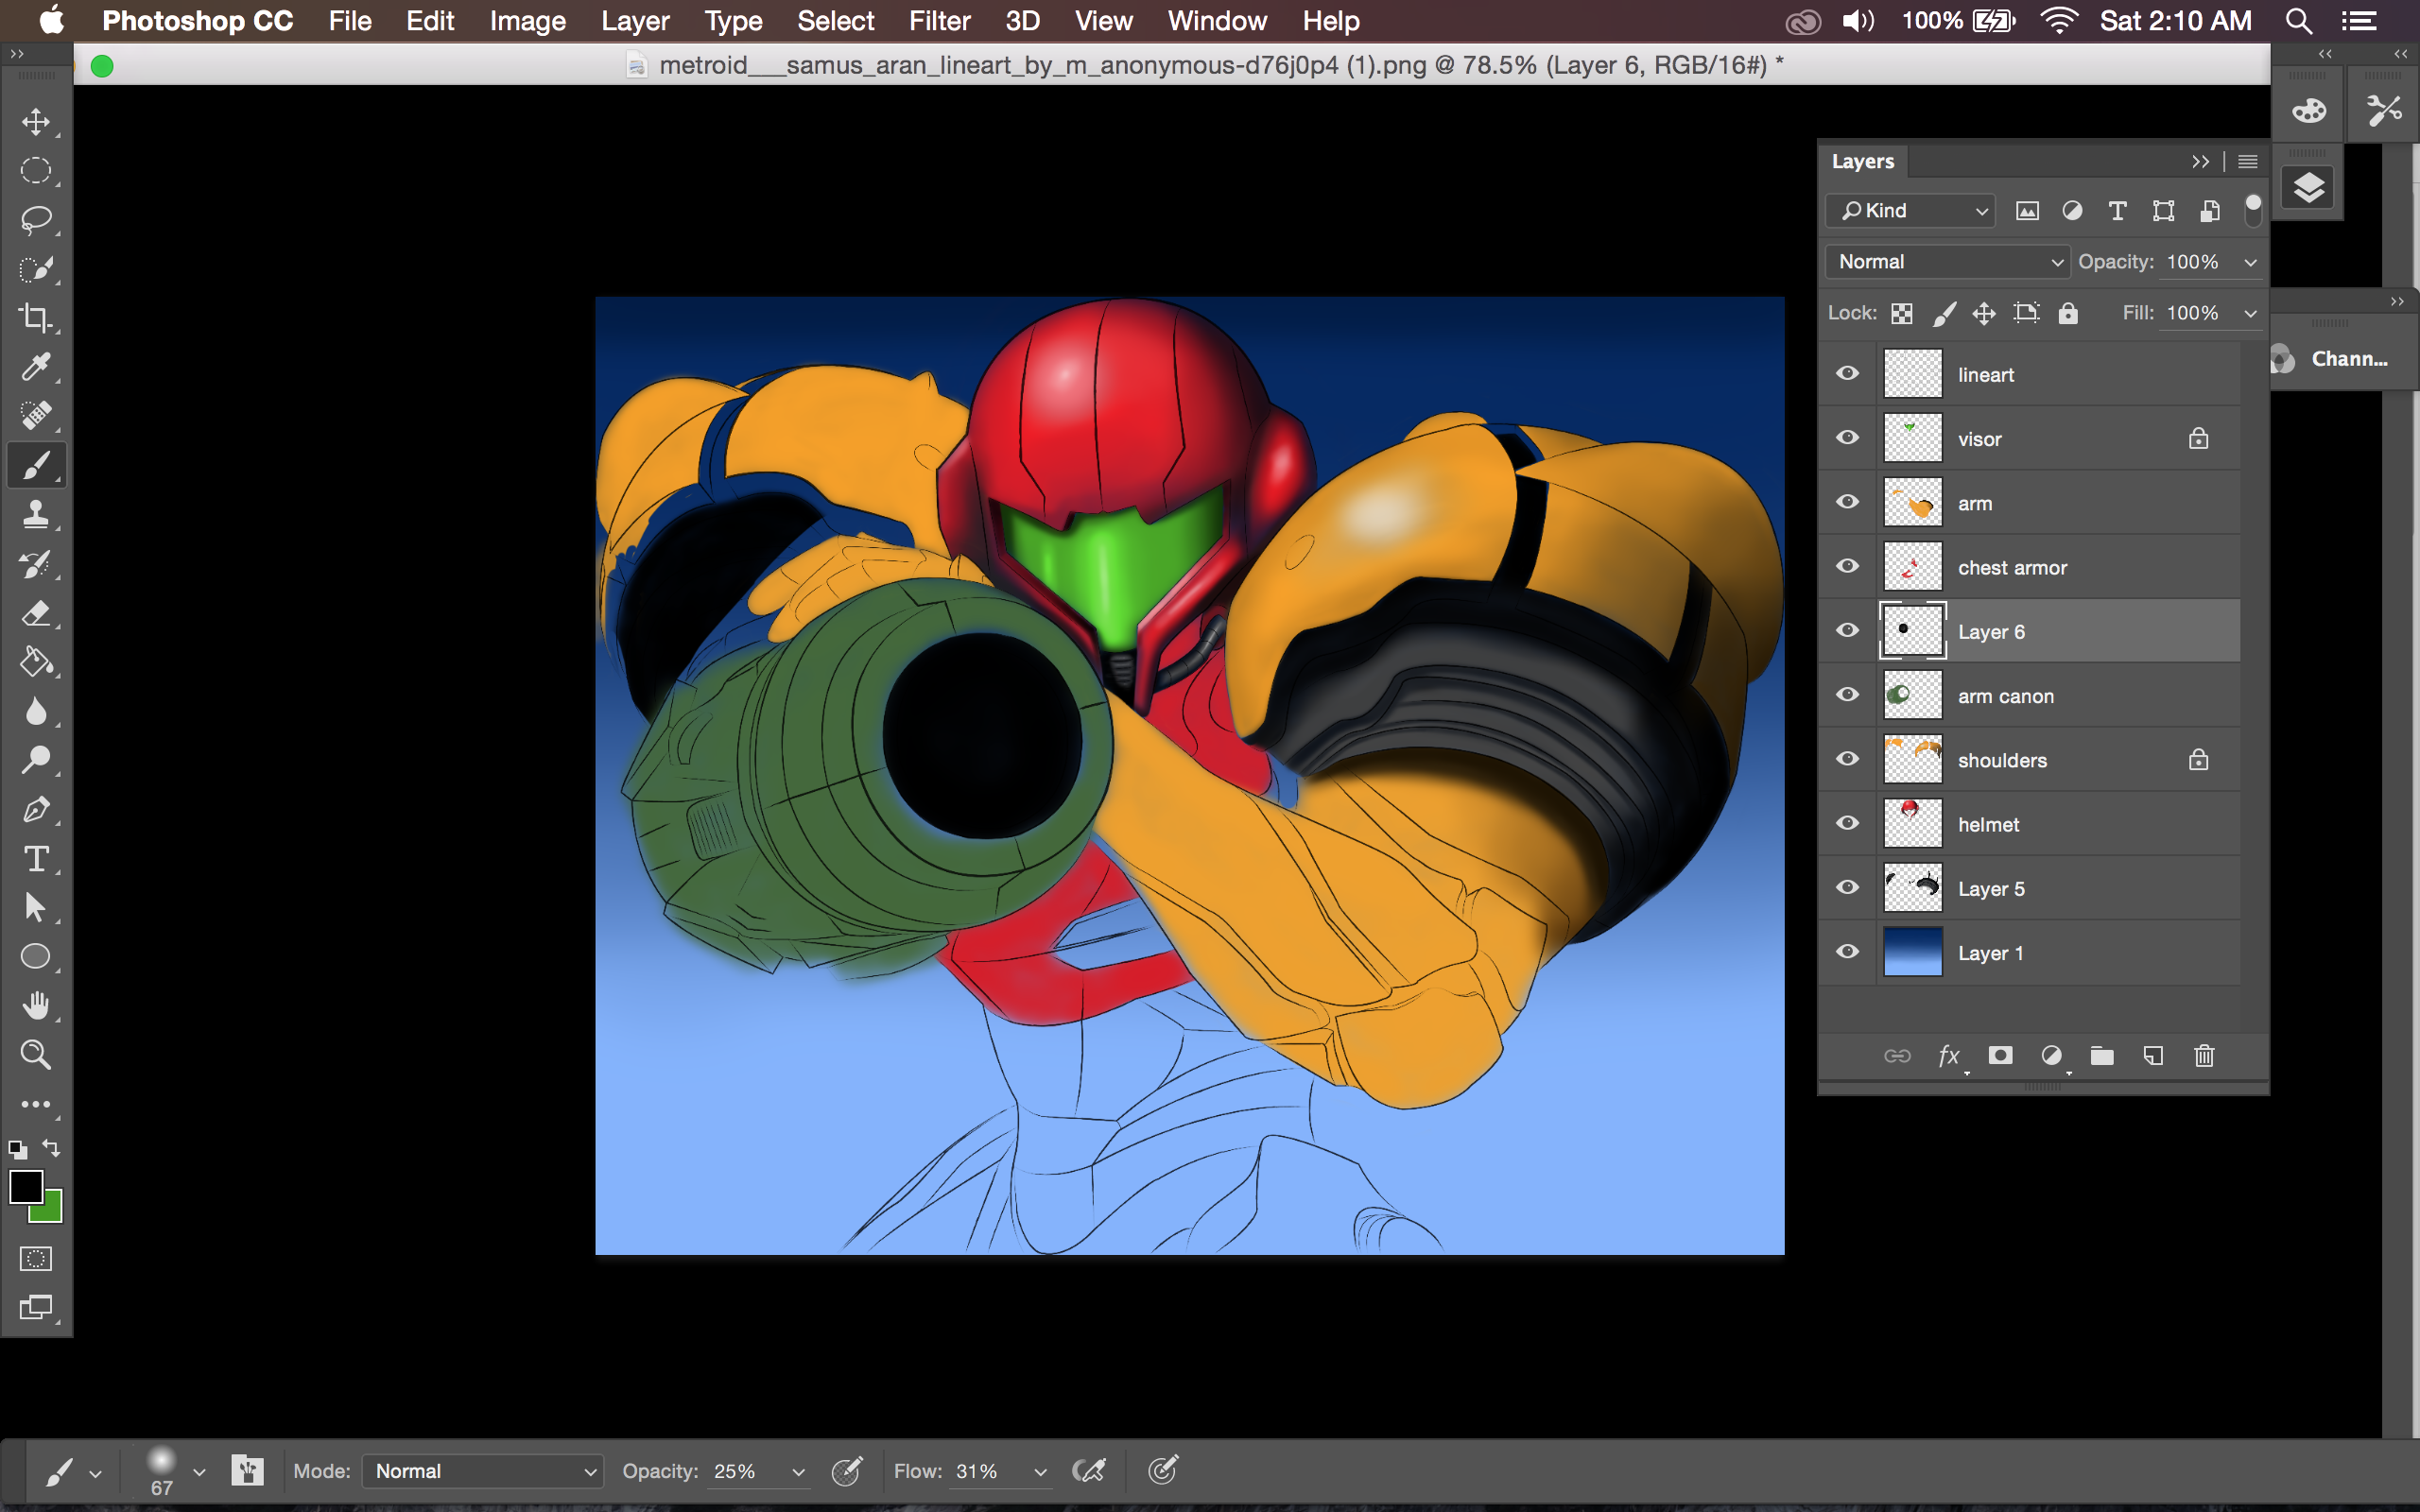Open the Window menu
The image size is (2420, 1512).
tap(1217, 21)
